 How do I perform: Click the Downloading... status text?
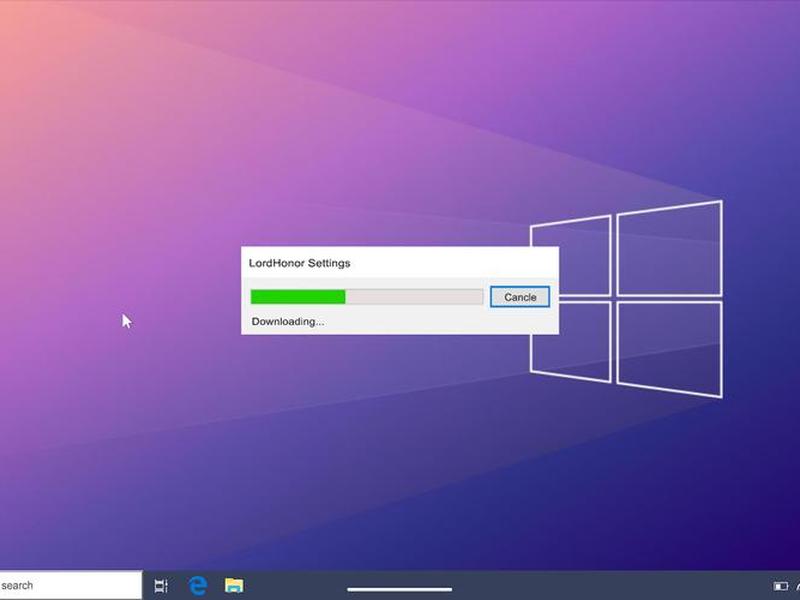click(288, 321)
